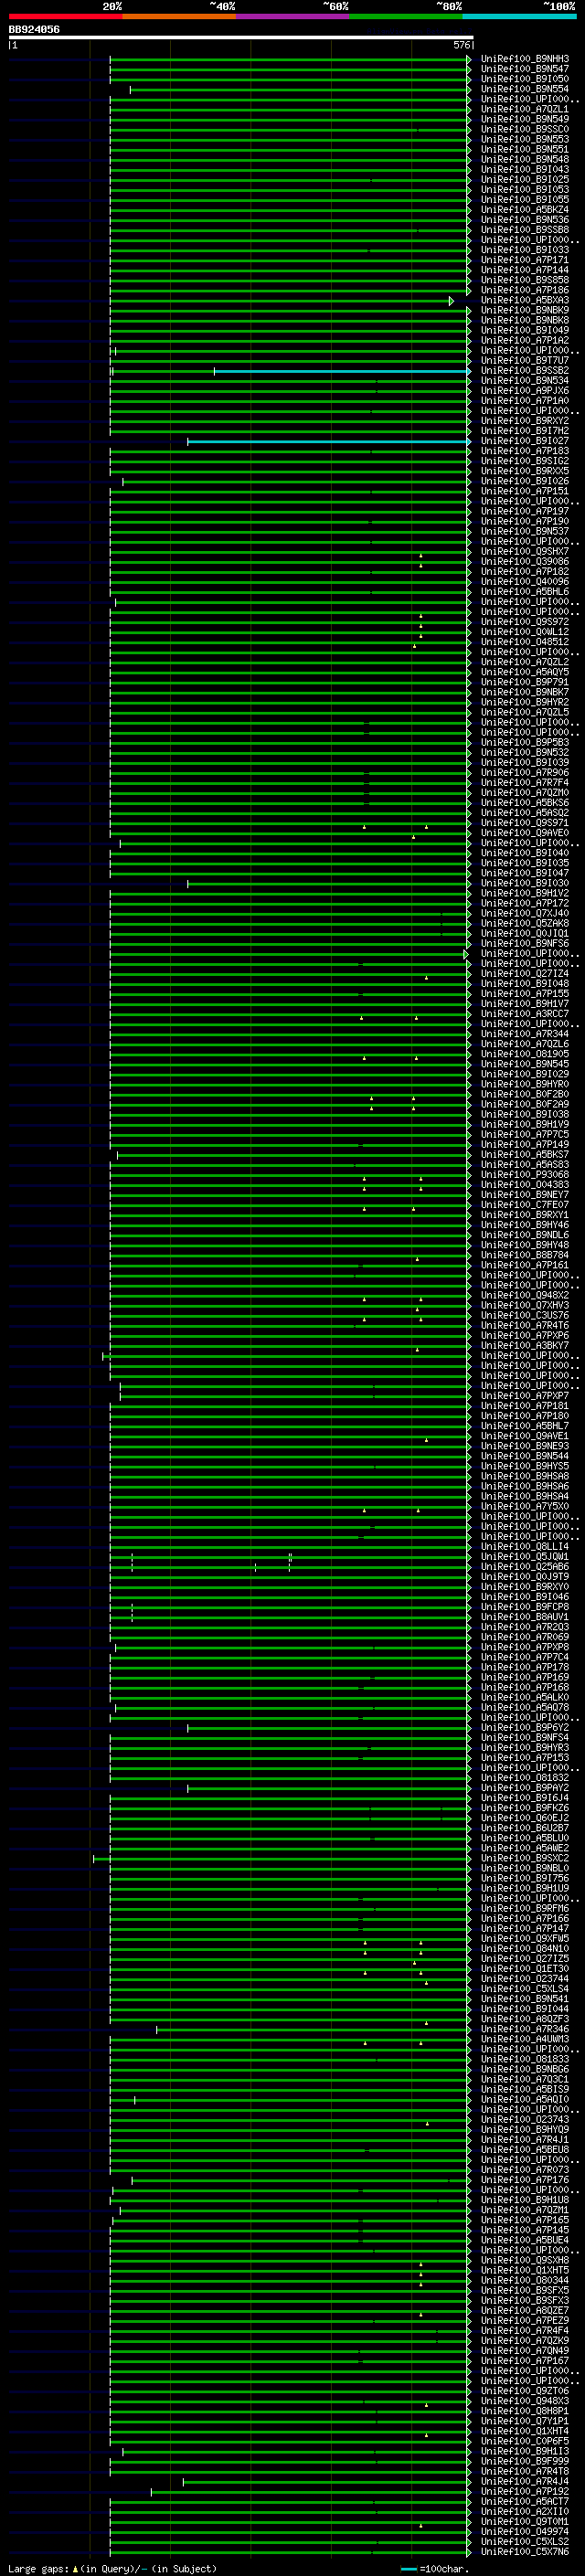This screenshot has width=585, height=2576.
Task: Select hit UniRef100_B9SSC0
Action: click(x=525, y=129)
